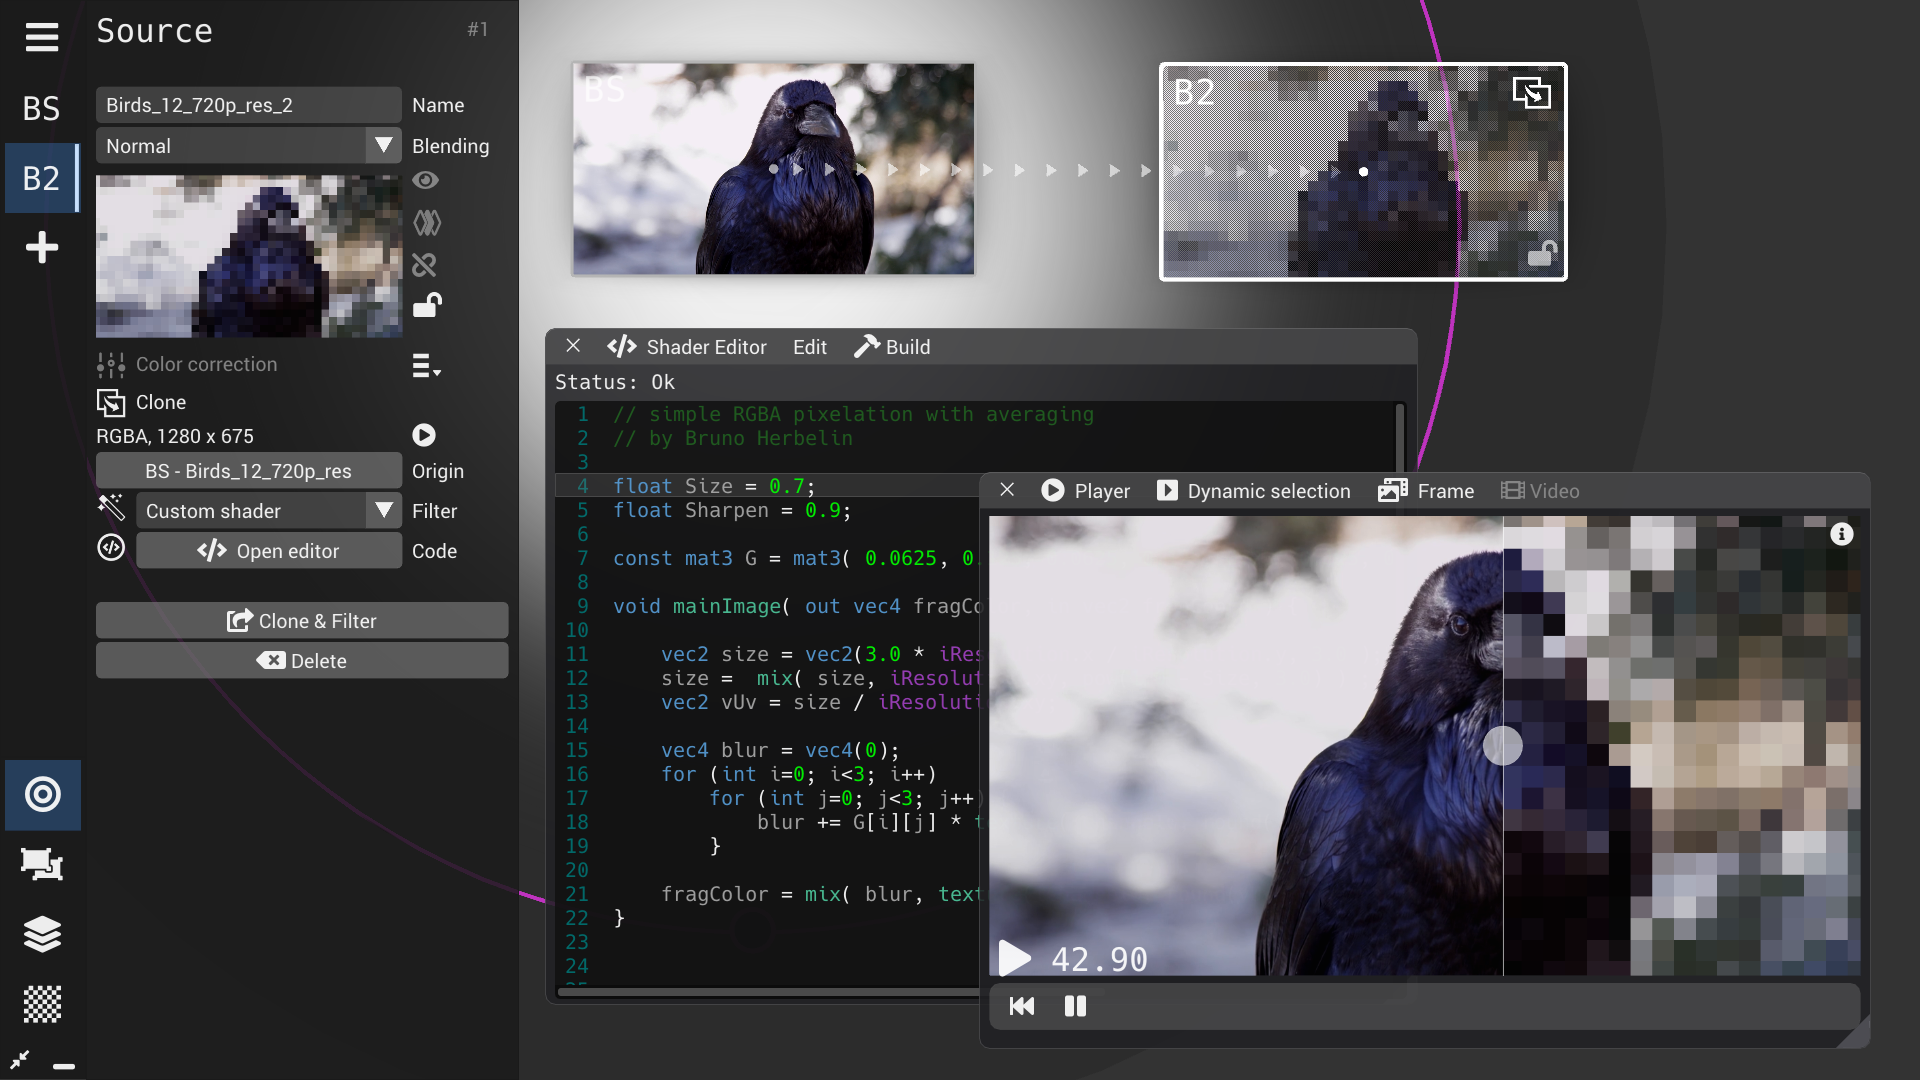Open the list options dropdown arrow
Screen dimensions: 1920x1080
point(425,366)
